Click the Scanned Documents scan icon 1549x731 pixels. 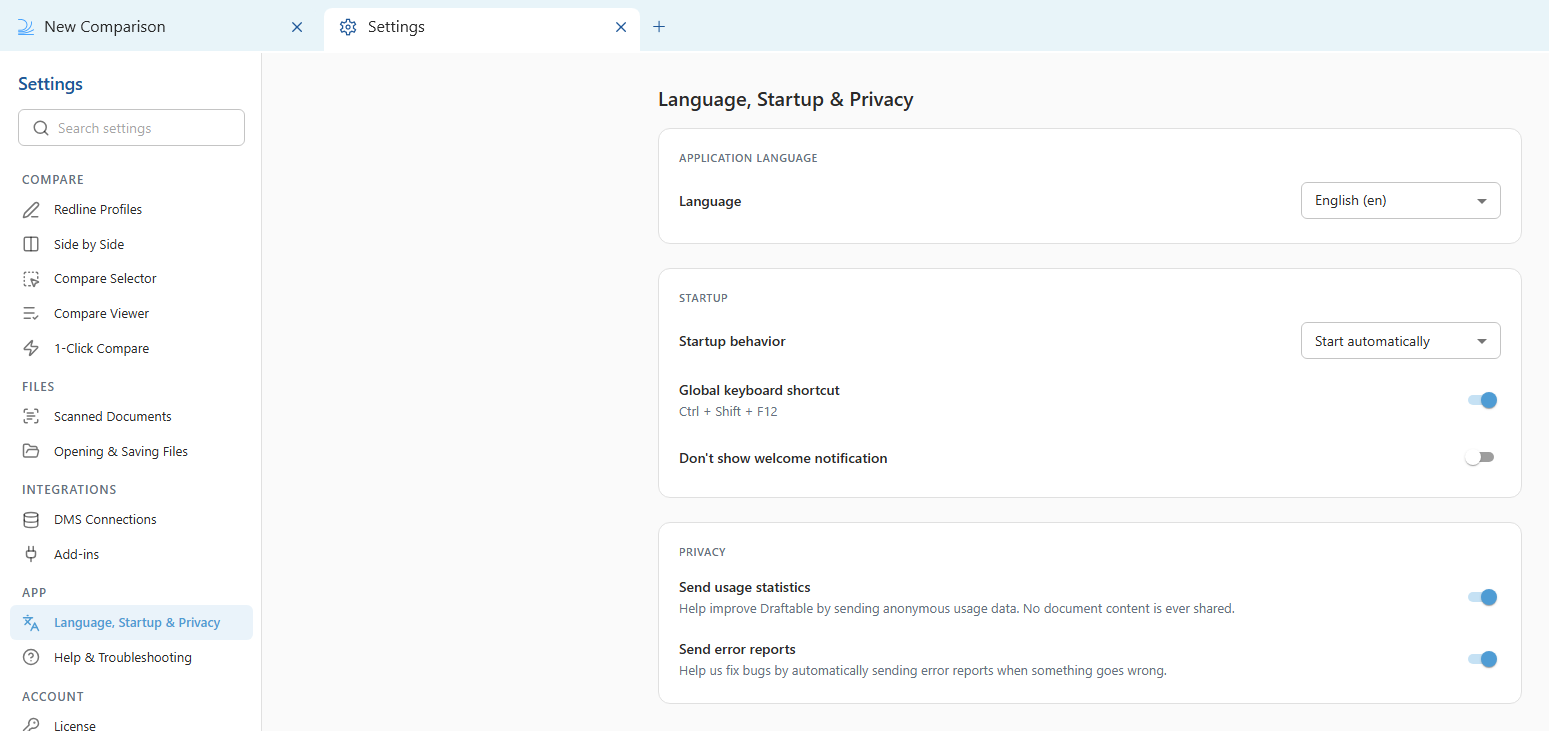[32, 417]
